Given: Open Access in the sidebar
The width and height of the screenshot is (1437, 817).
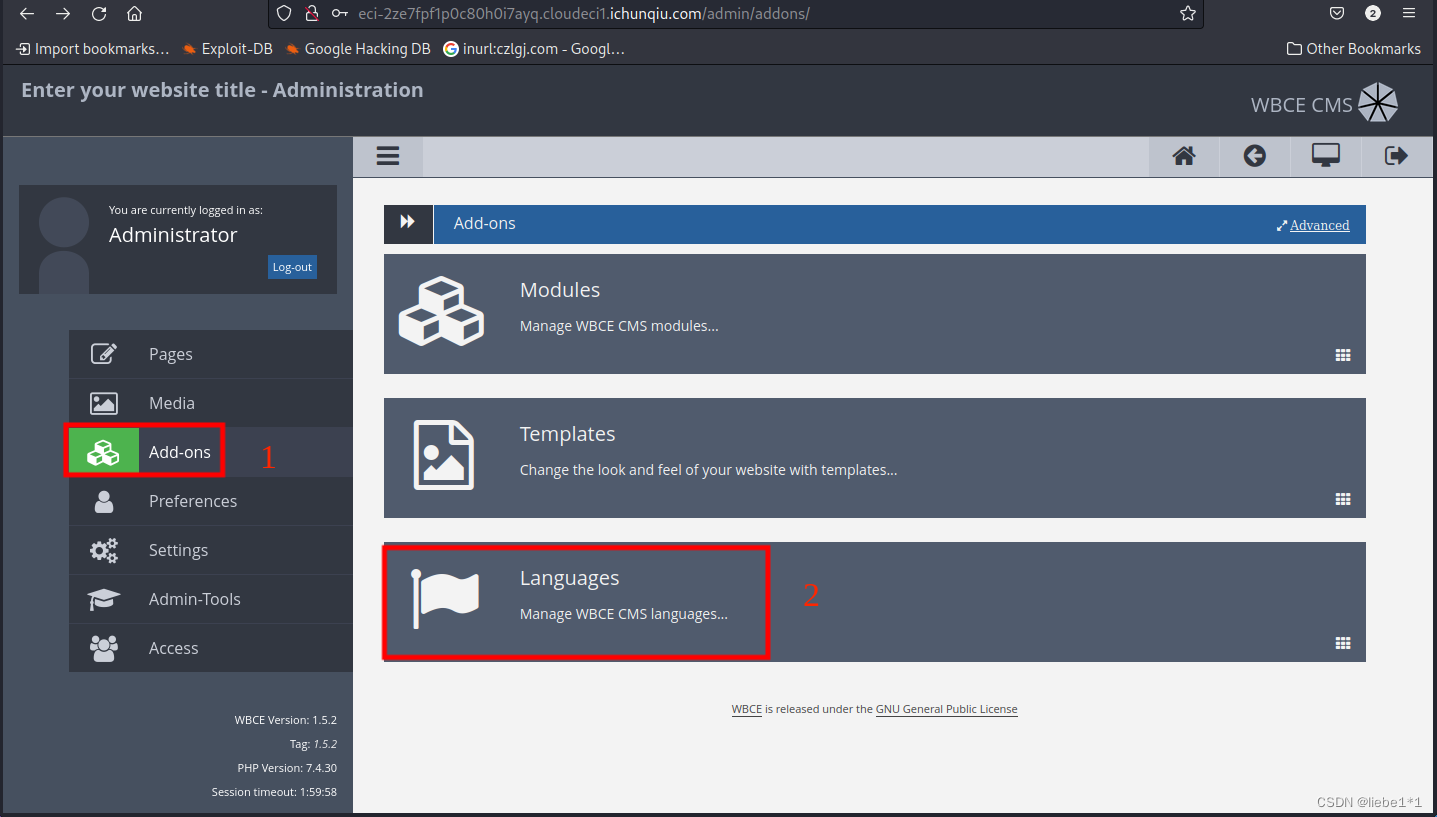Looking at the screenshot, I should [211, 648].
